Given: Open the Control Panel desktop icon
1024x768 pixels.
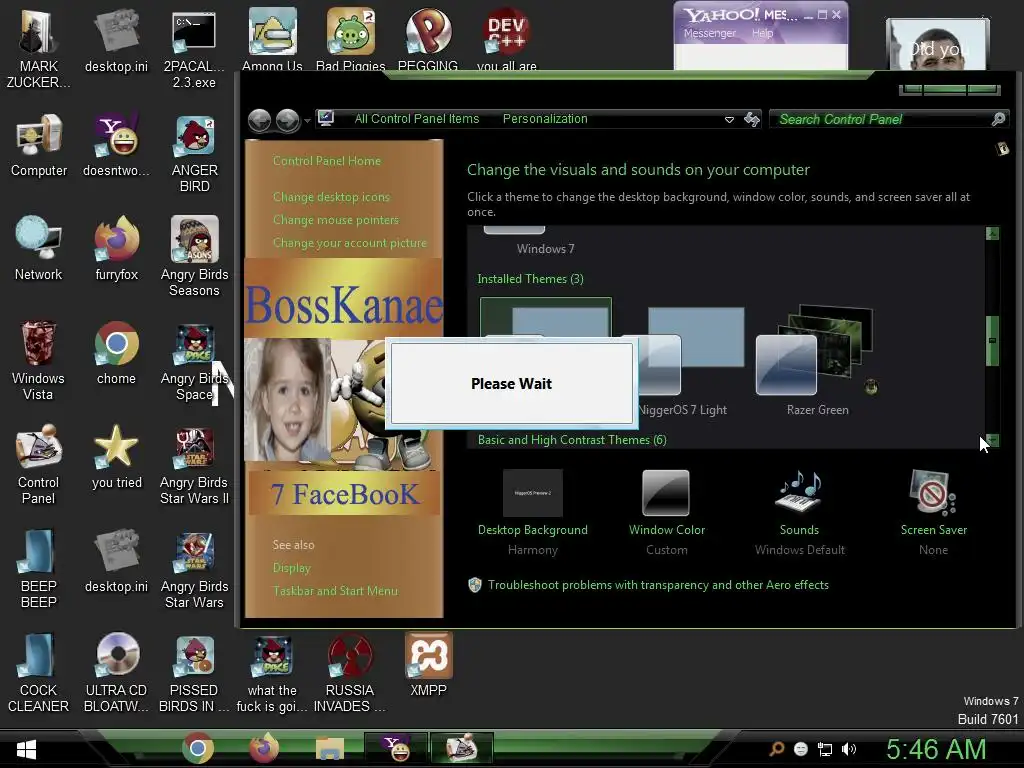Looking at the screenshot, I should [x=38, y=464].
